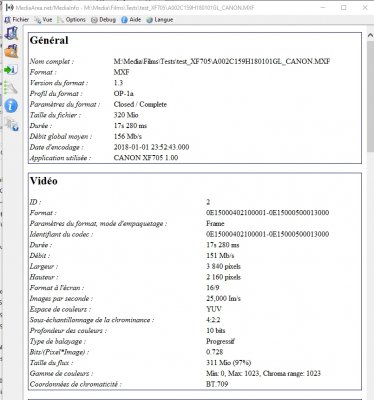Click the 'OP-1a' profile value
374x400 pixels.
click(124, 93)
